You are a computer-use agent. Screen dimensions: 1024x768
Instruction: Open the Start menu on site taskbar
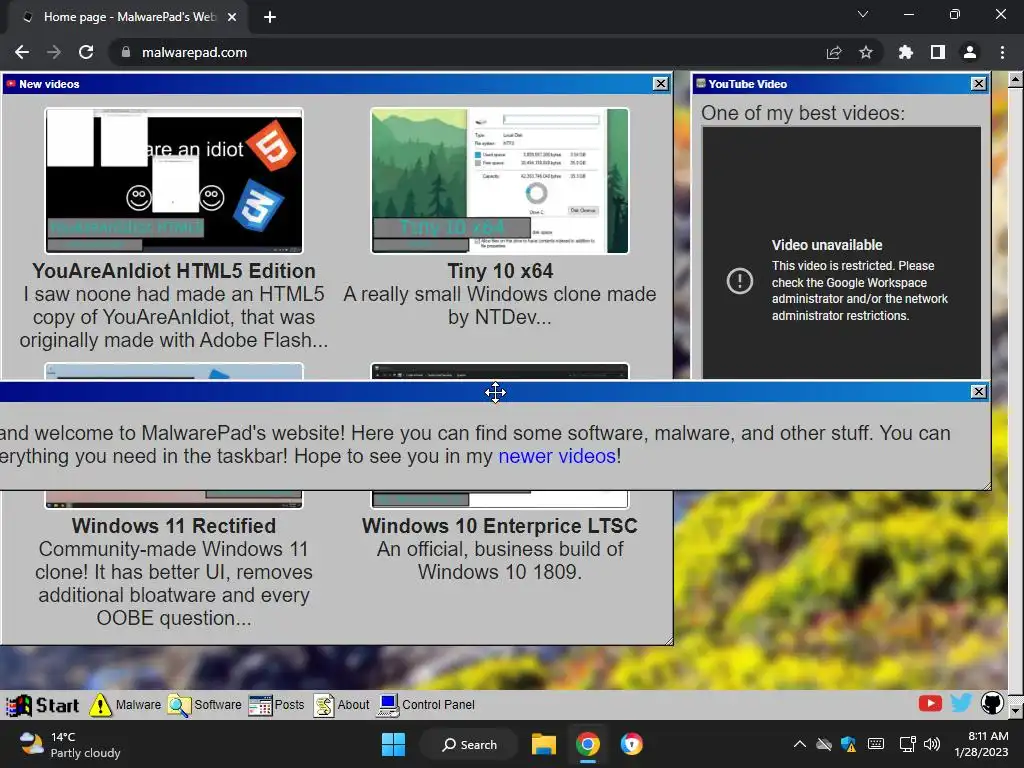[x=42, y=705]
